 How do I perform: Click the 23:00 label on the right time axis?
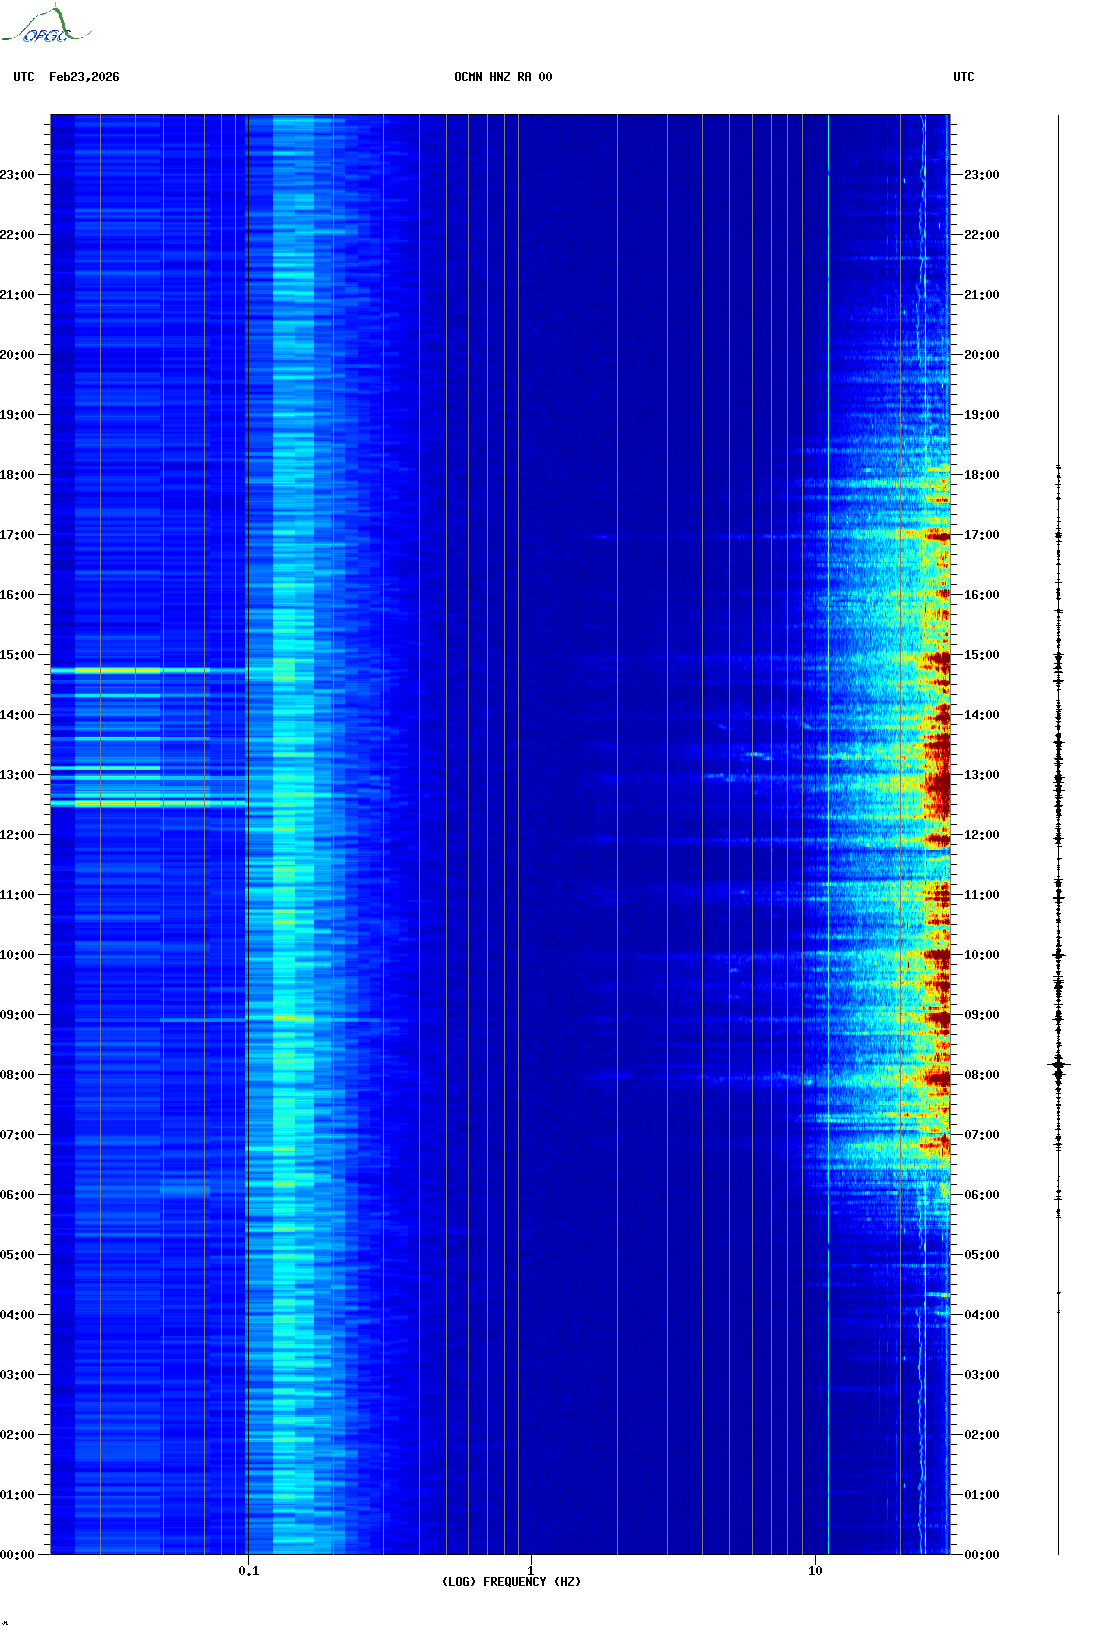tap(981, 175)
